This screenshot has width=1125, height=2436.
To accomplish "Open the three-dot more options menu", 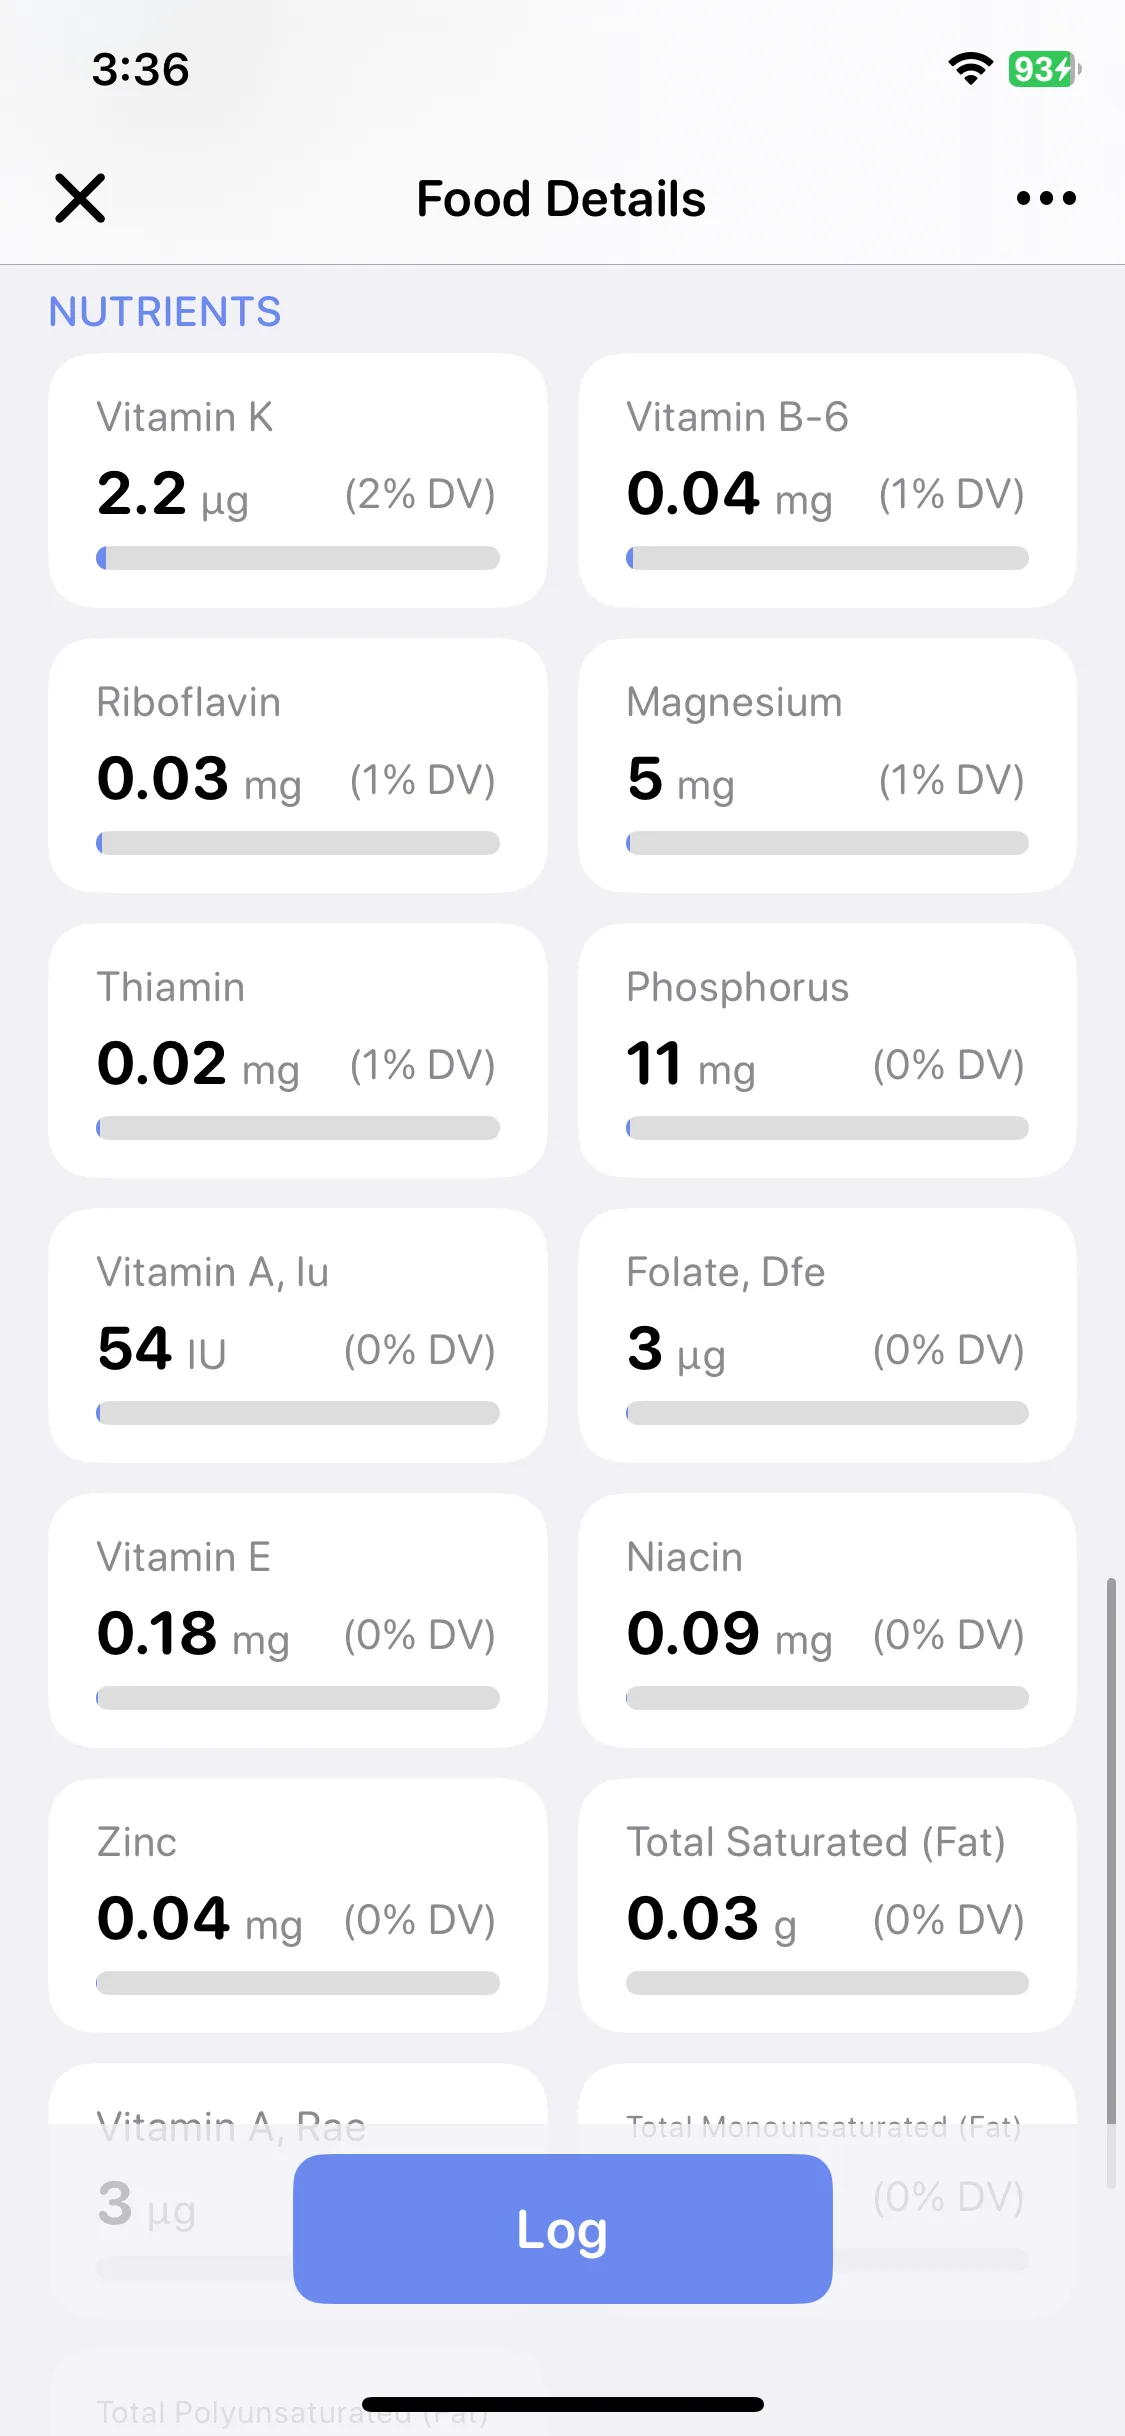I will 1046,198.
